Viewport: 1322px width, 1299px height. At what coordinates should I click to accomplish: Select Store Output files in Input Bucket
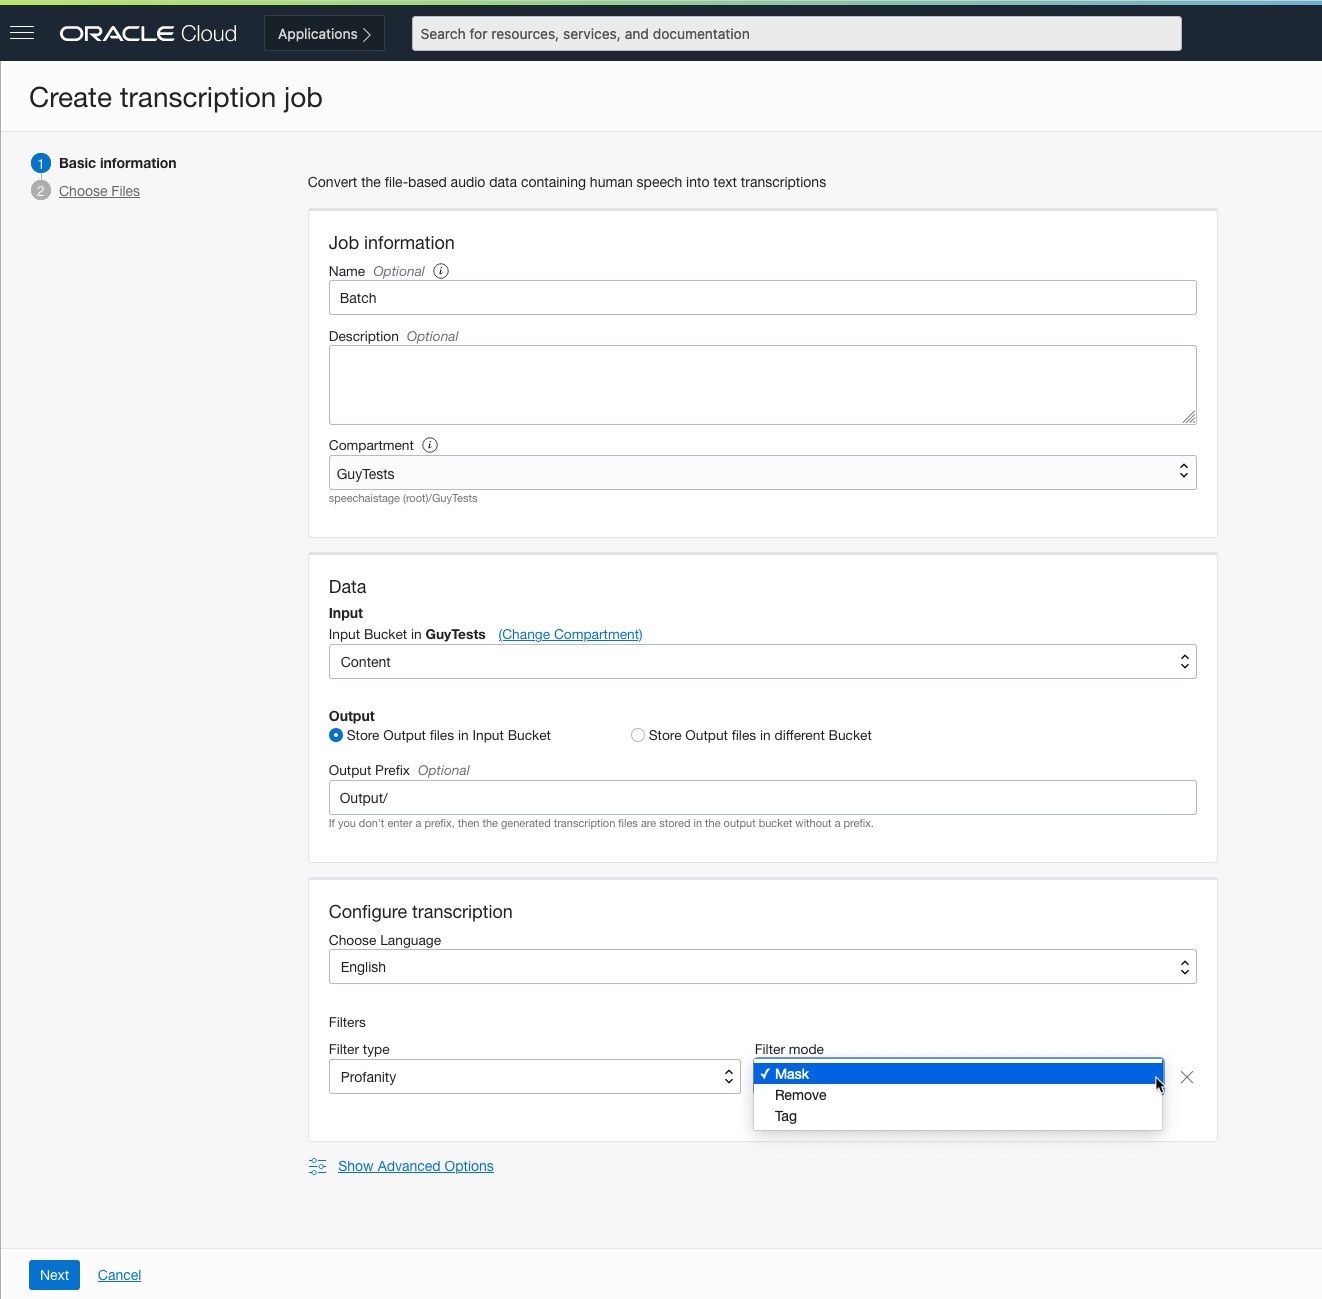[x=336, y=735]
